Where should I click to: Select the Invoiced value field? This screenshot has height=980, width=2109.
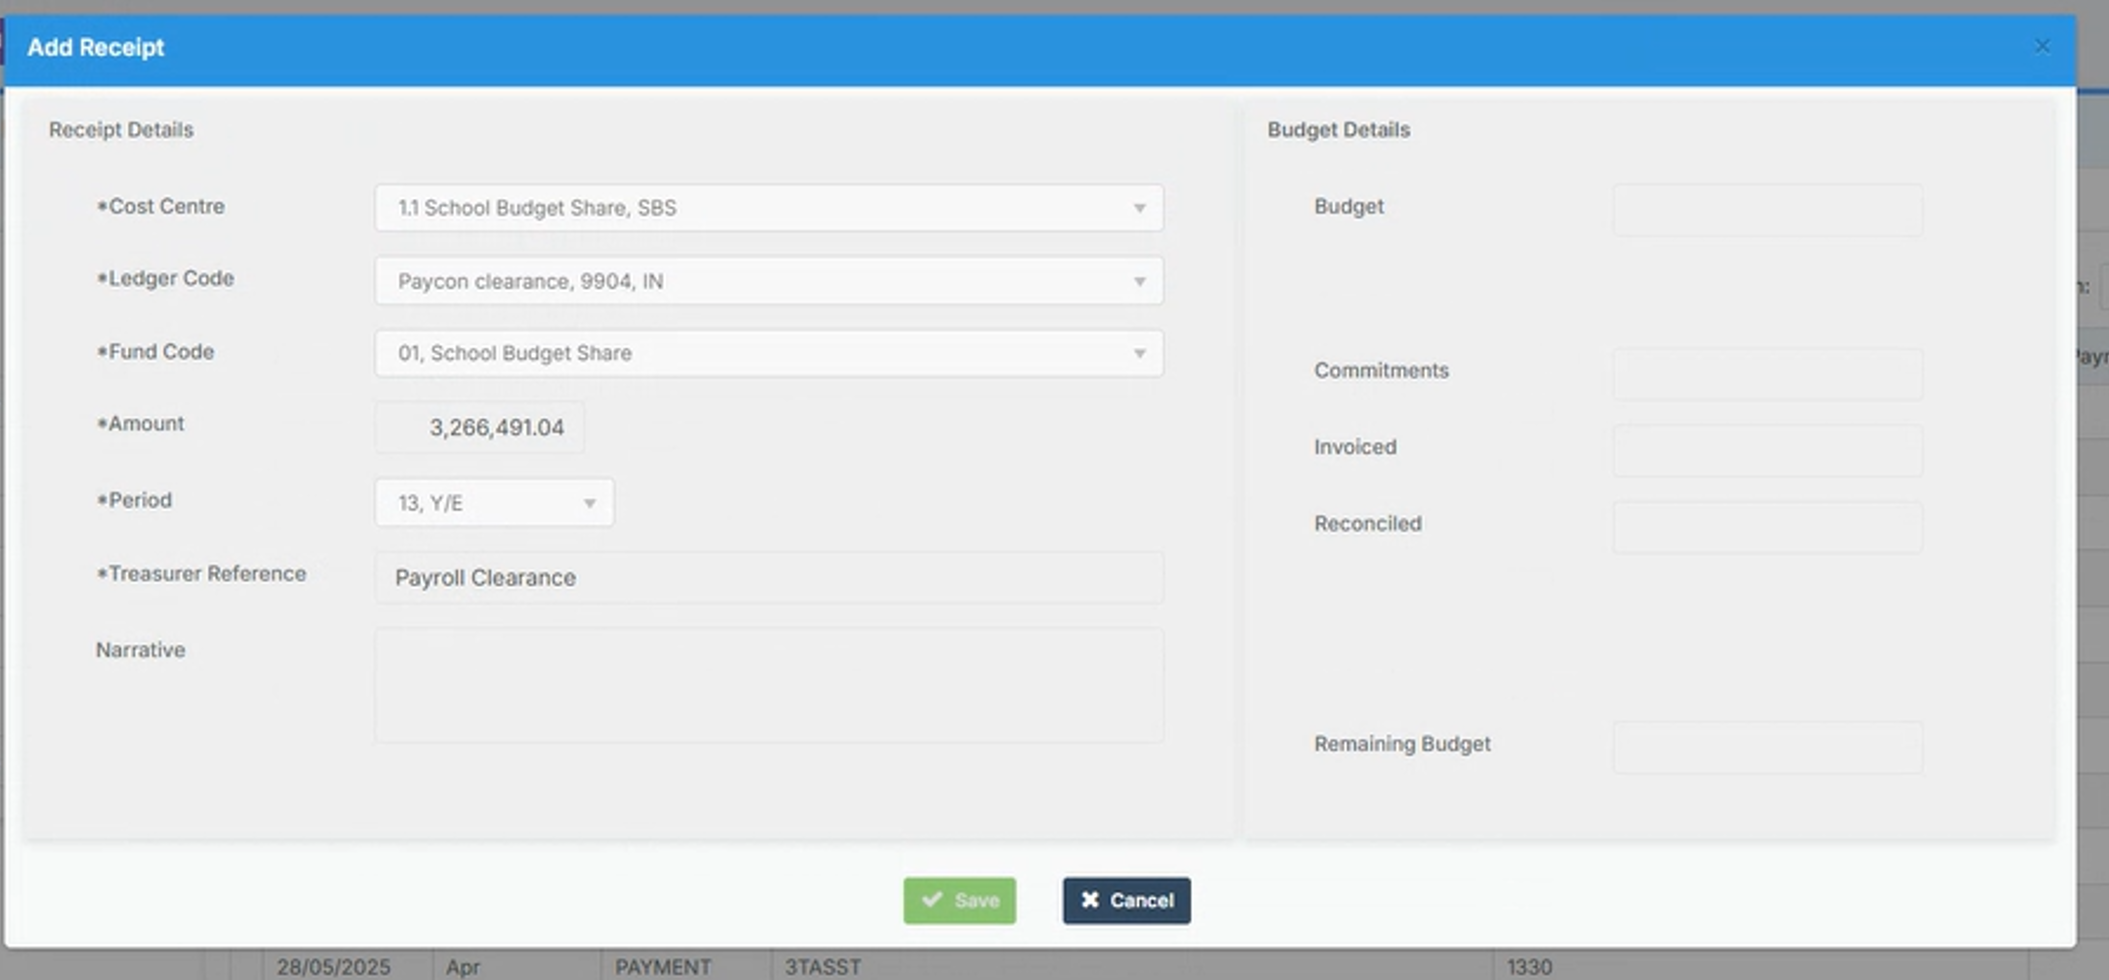click(1766, 450)
